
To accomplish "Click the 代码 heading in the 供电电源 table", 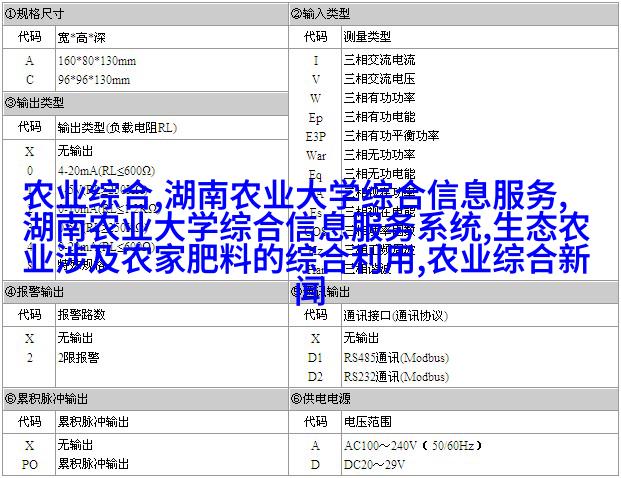I will coord(316,421).
